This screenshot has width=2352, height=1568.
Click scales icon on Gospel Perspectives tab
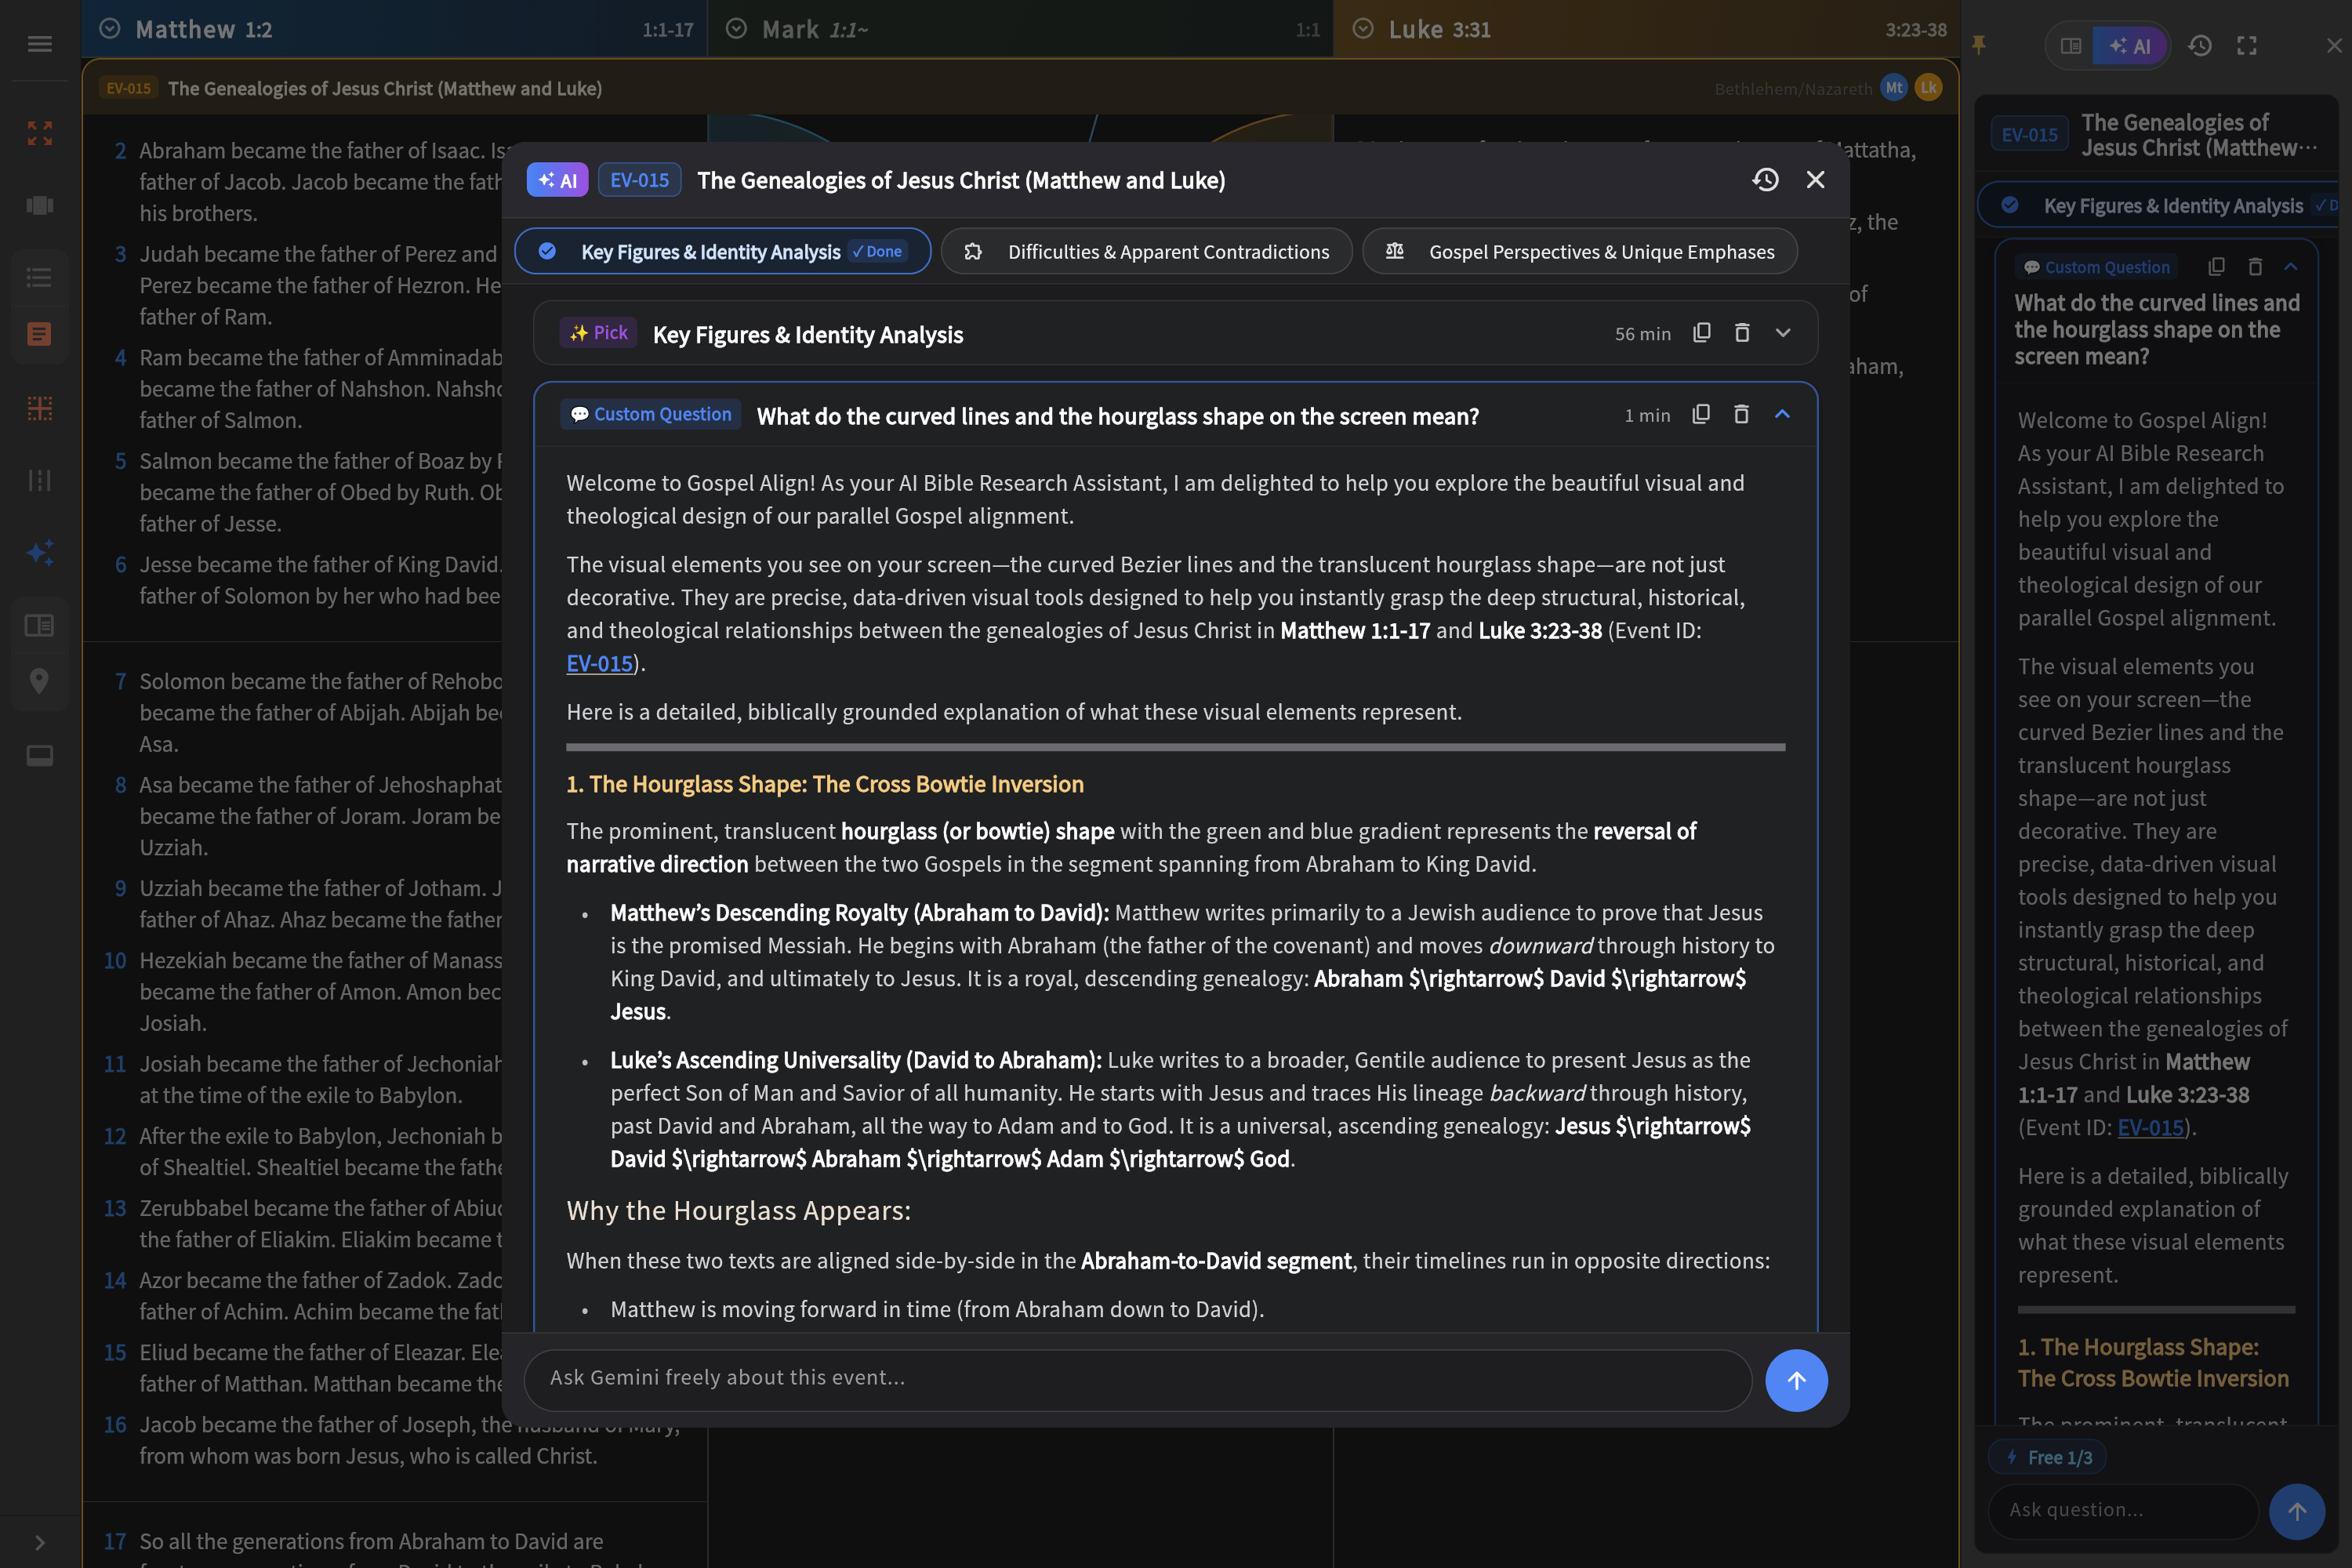[x=1394, y=251]
